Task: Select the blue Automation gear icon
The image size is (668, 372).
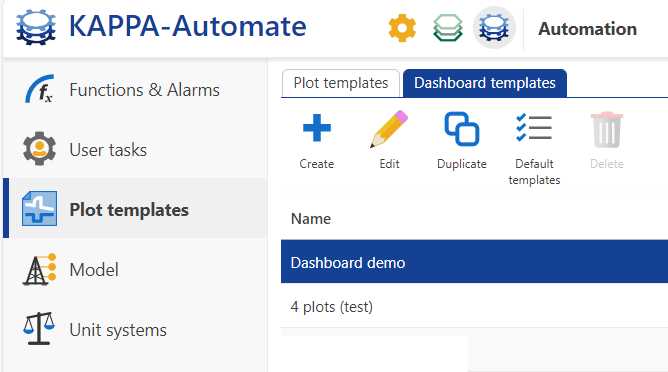Action: point(494,28)
